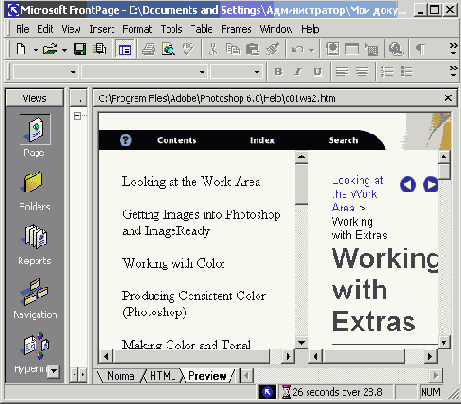Close the c01wa2.htm document pane

(448, 98)
